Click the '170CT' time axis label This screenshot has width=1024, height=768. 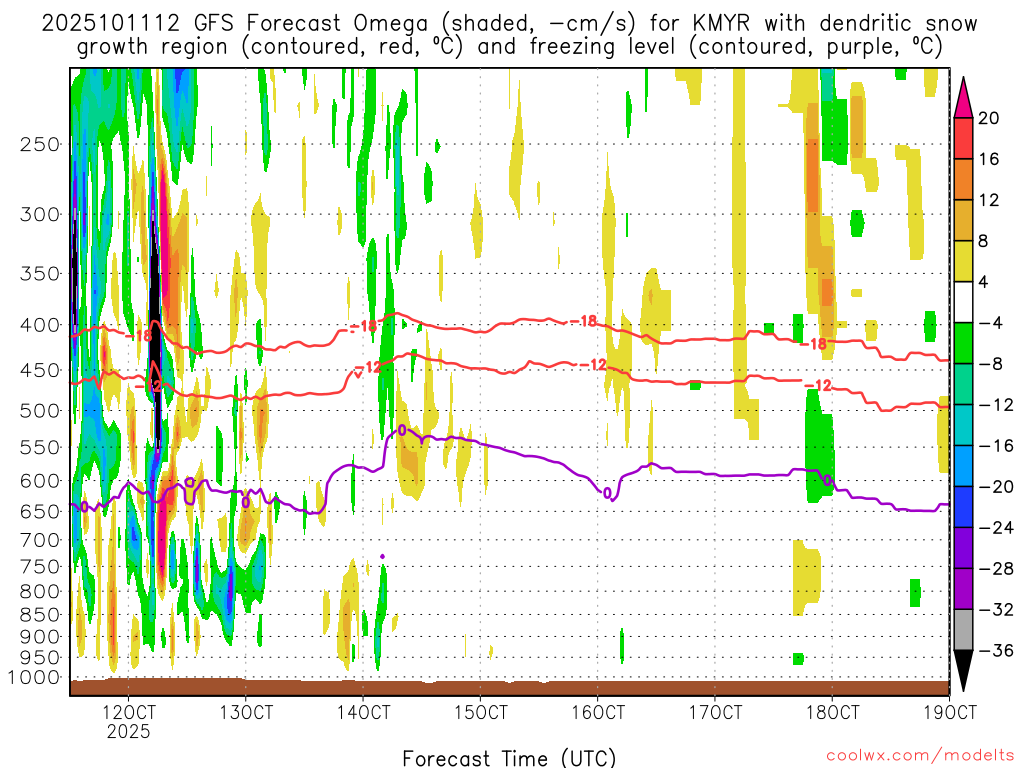pyautogui.click(x=715, y=712)
